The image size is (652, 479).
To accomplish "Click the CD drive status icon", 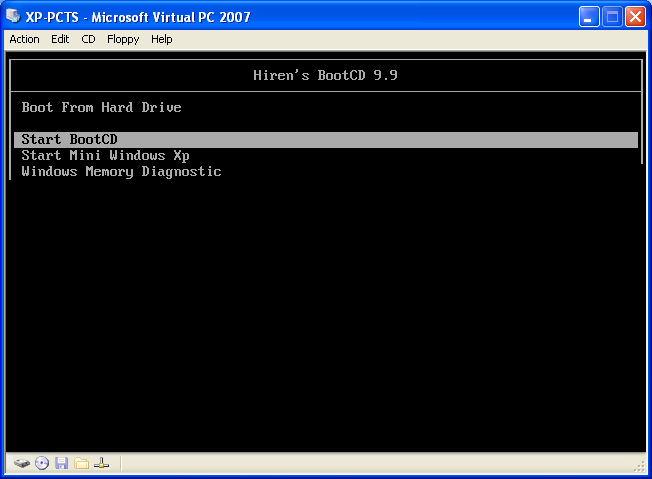I will (x=42, y=463).
